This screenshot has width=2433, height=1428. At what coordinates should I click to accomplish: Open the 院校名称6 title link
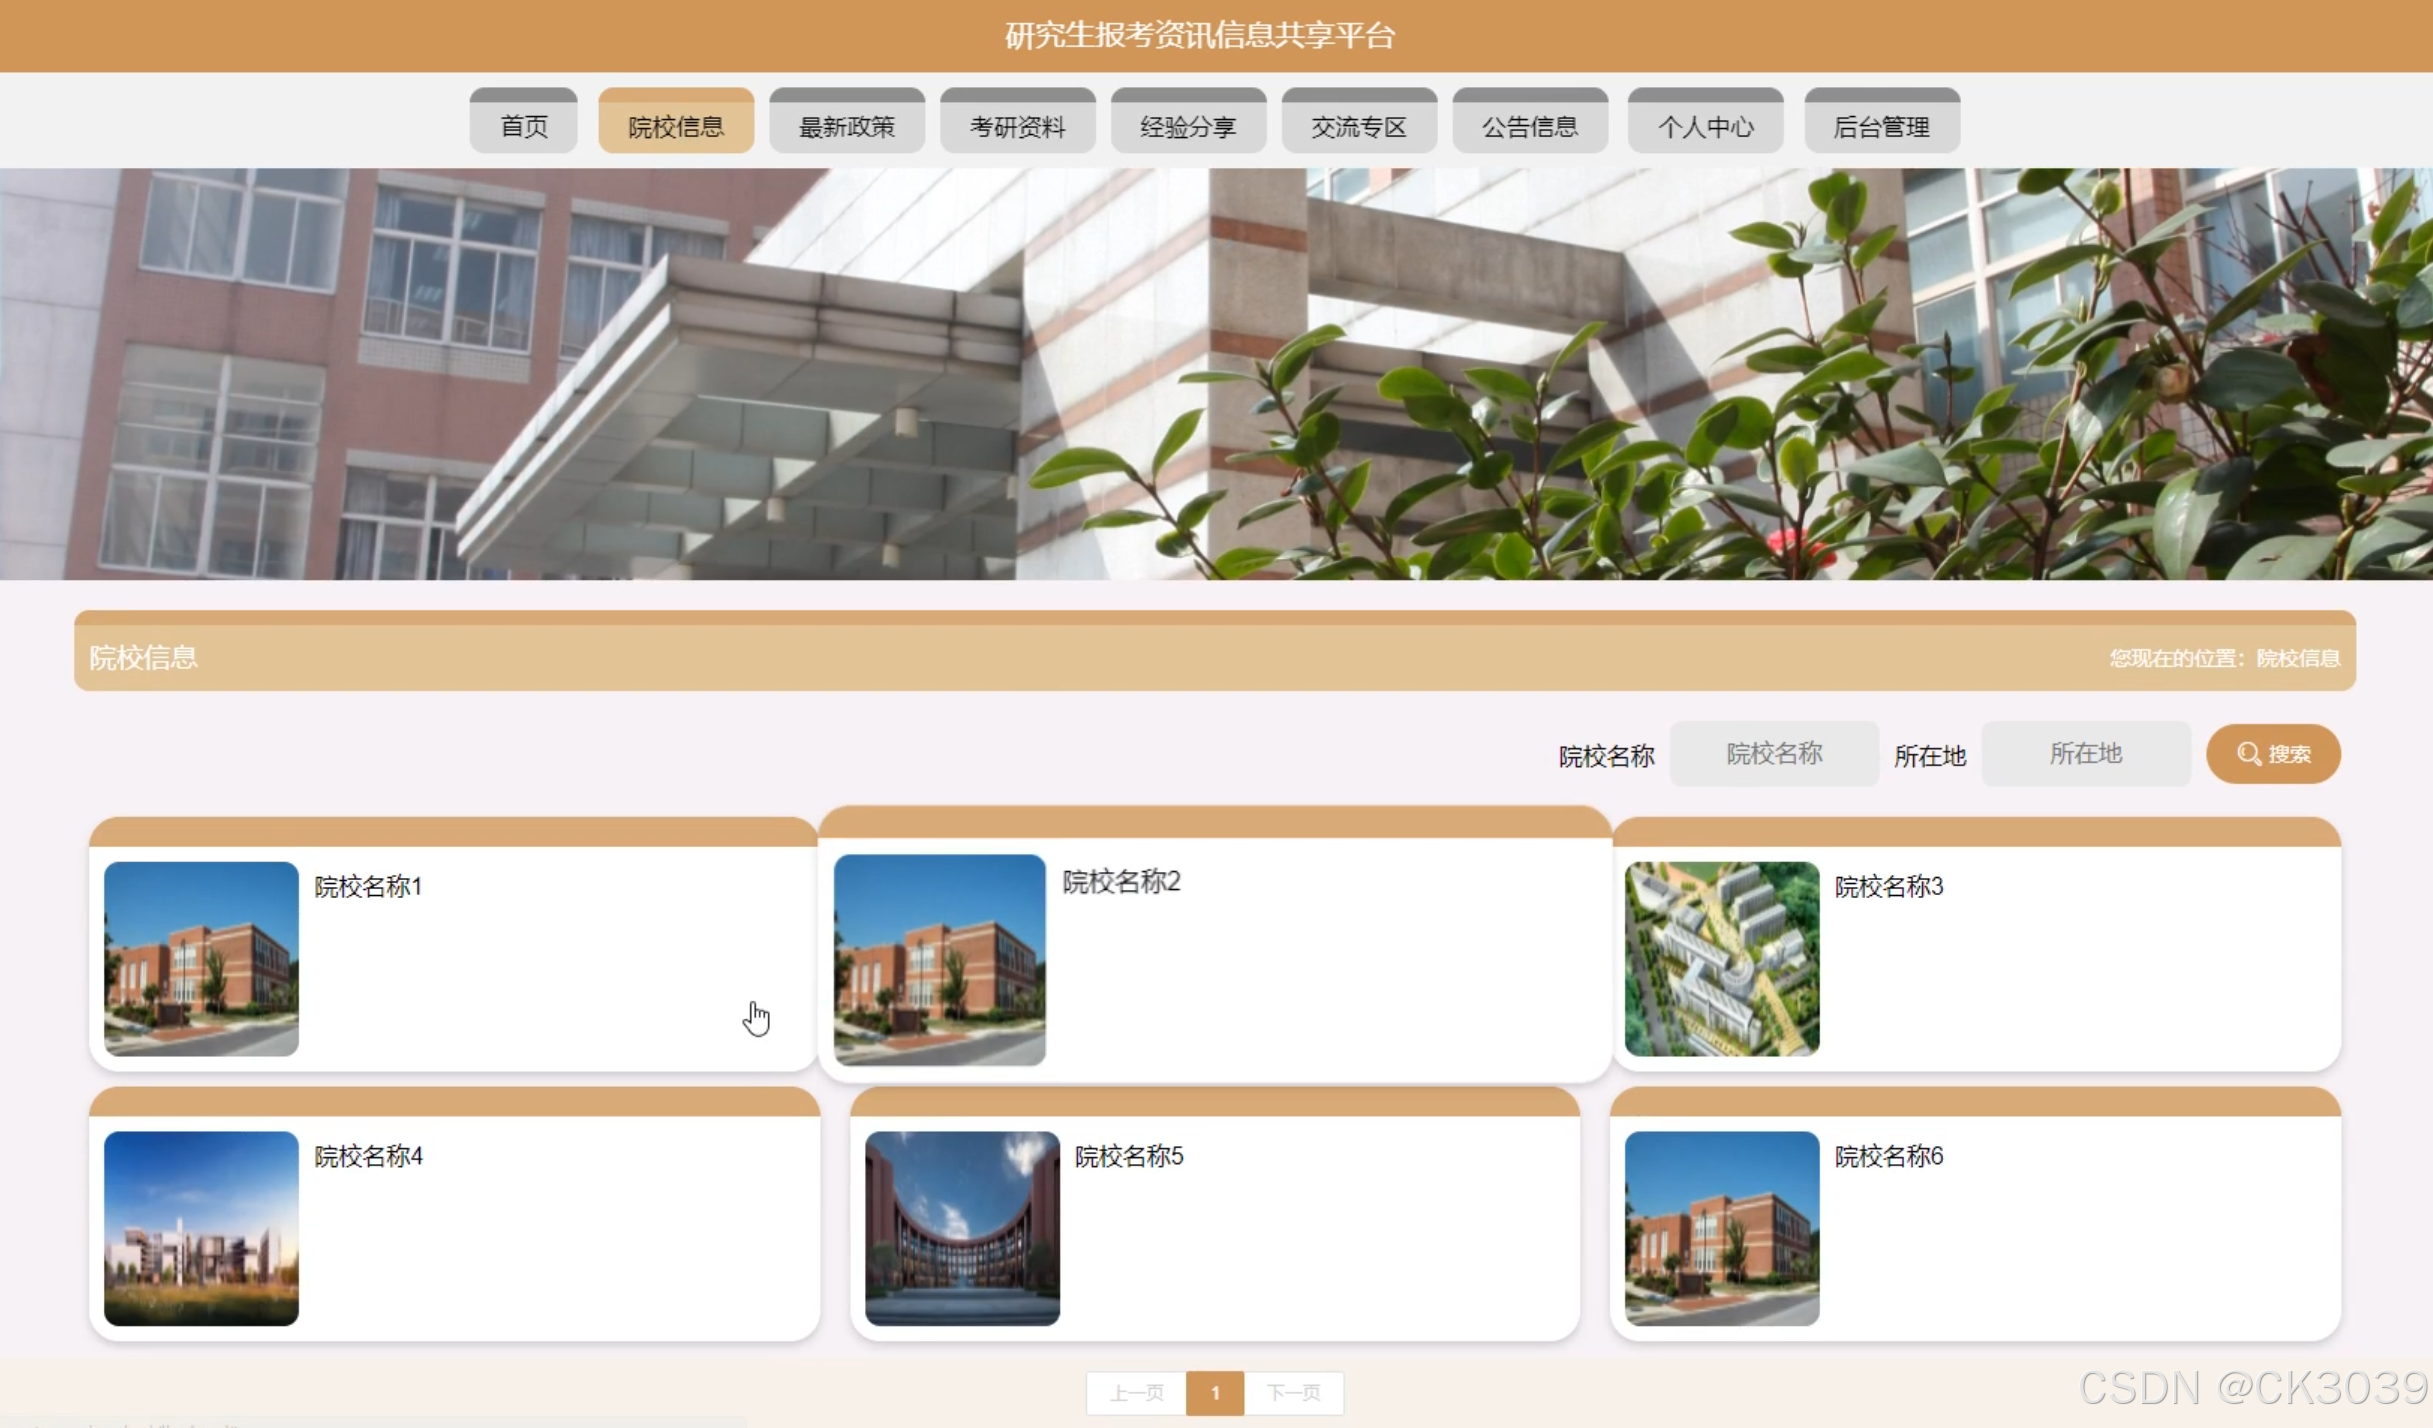[1888, 1156]
